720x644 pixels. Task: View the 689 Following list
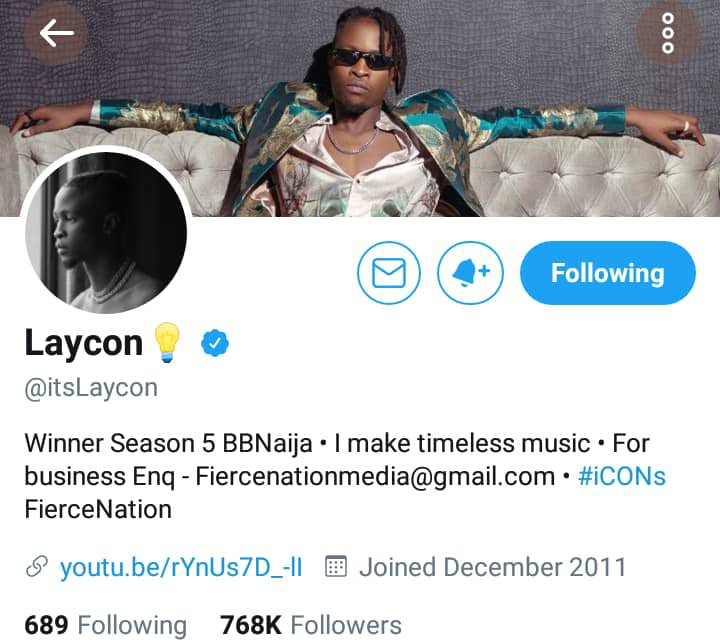106,625
